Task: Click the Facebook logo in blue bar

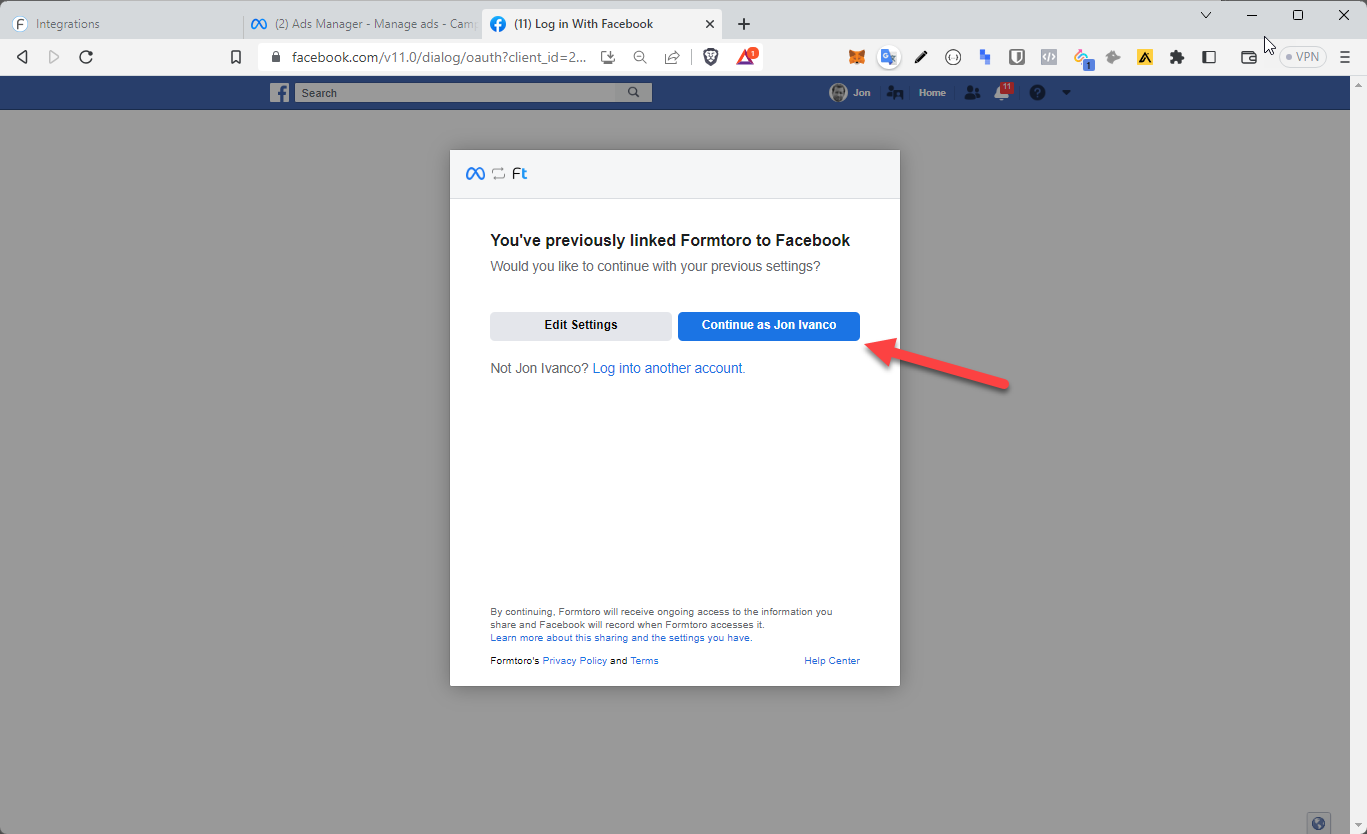Action: tap(280, 93)
